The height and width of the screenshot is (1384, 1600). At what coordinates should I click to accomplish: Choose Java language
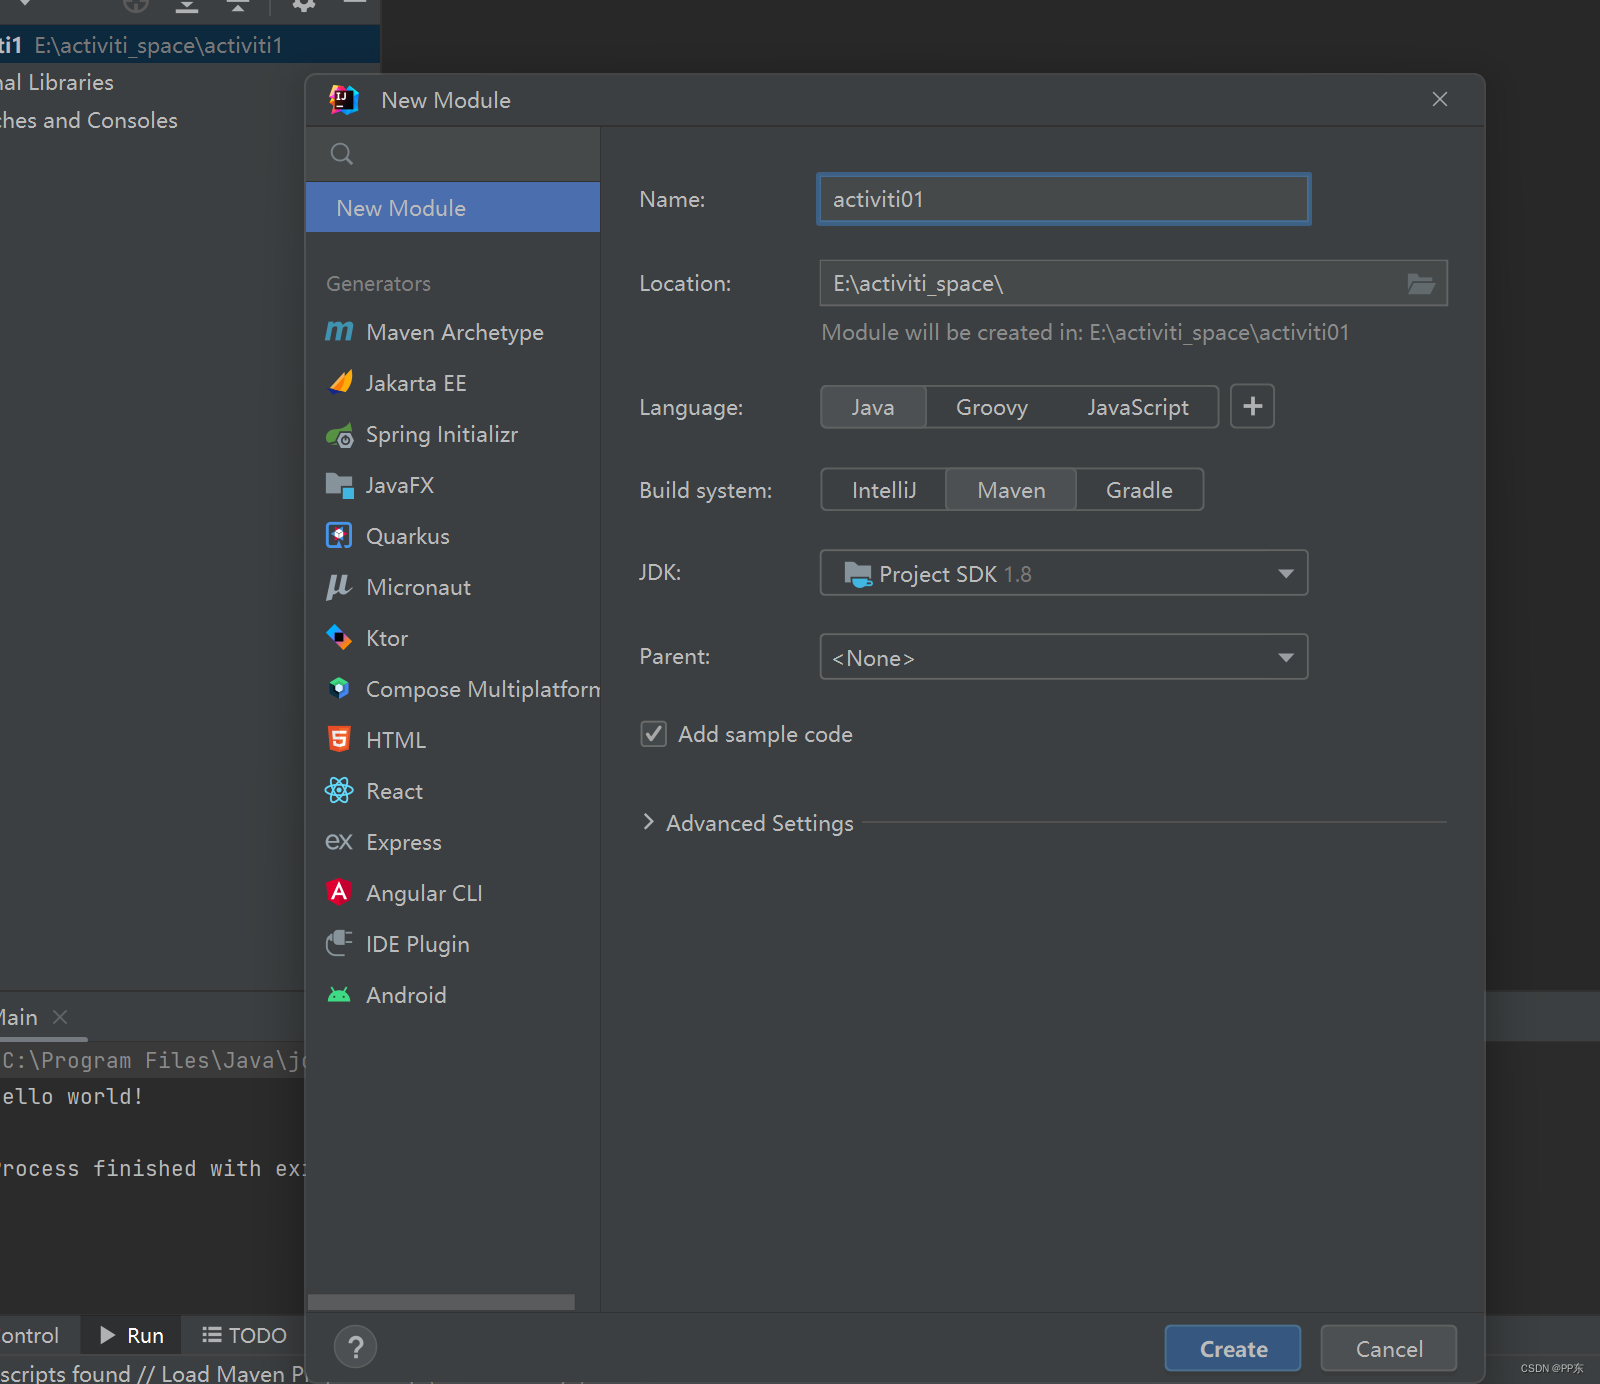tap(873, 407)
